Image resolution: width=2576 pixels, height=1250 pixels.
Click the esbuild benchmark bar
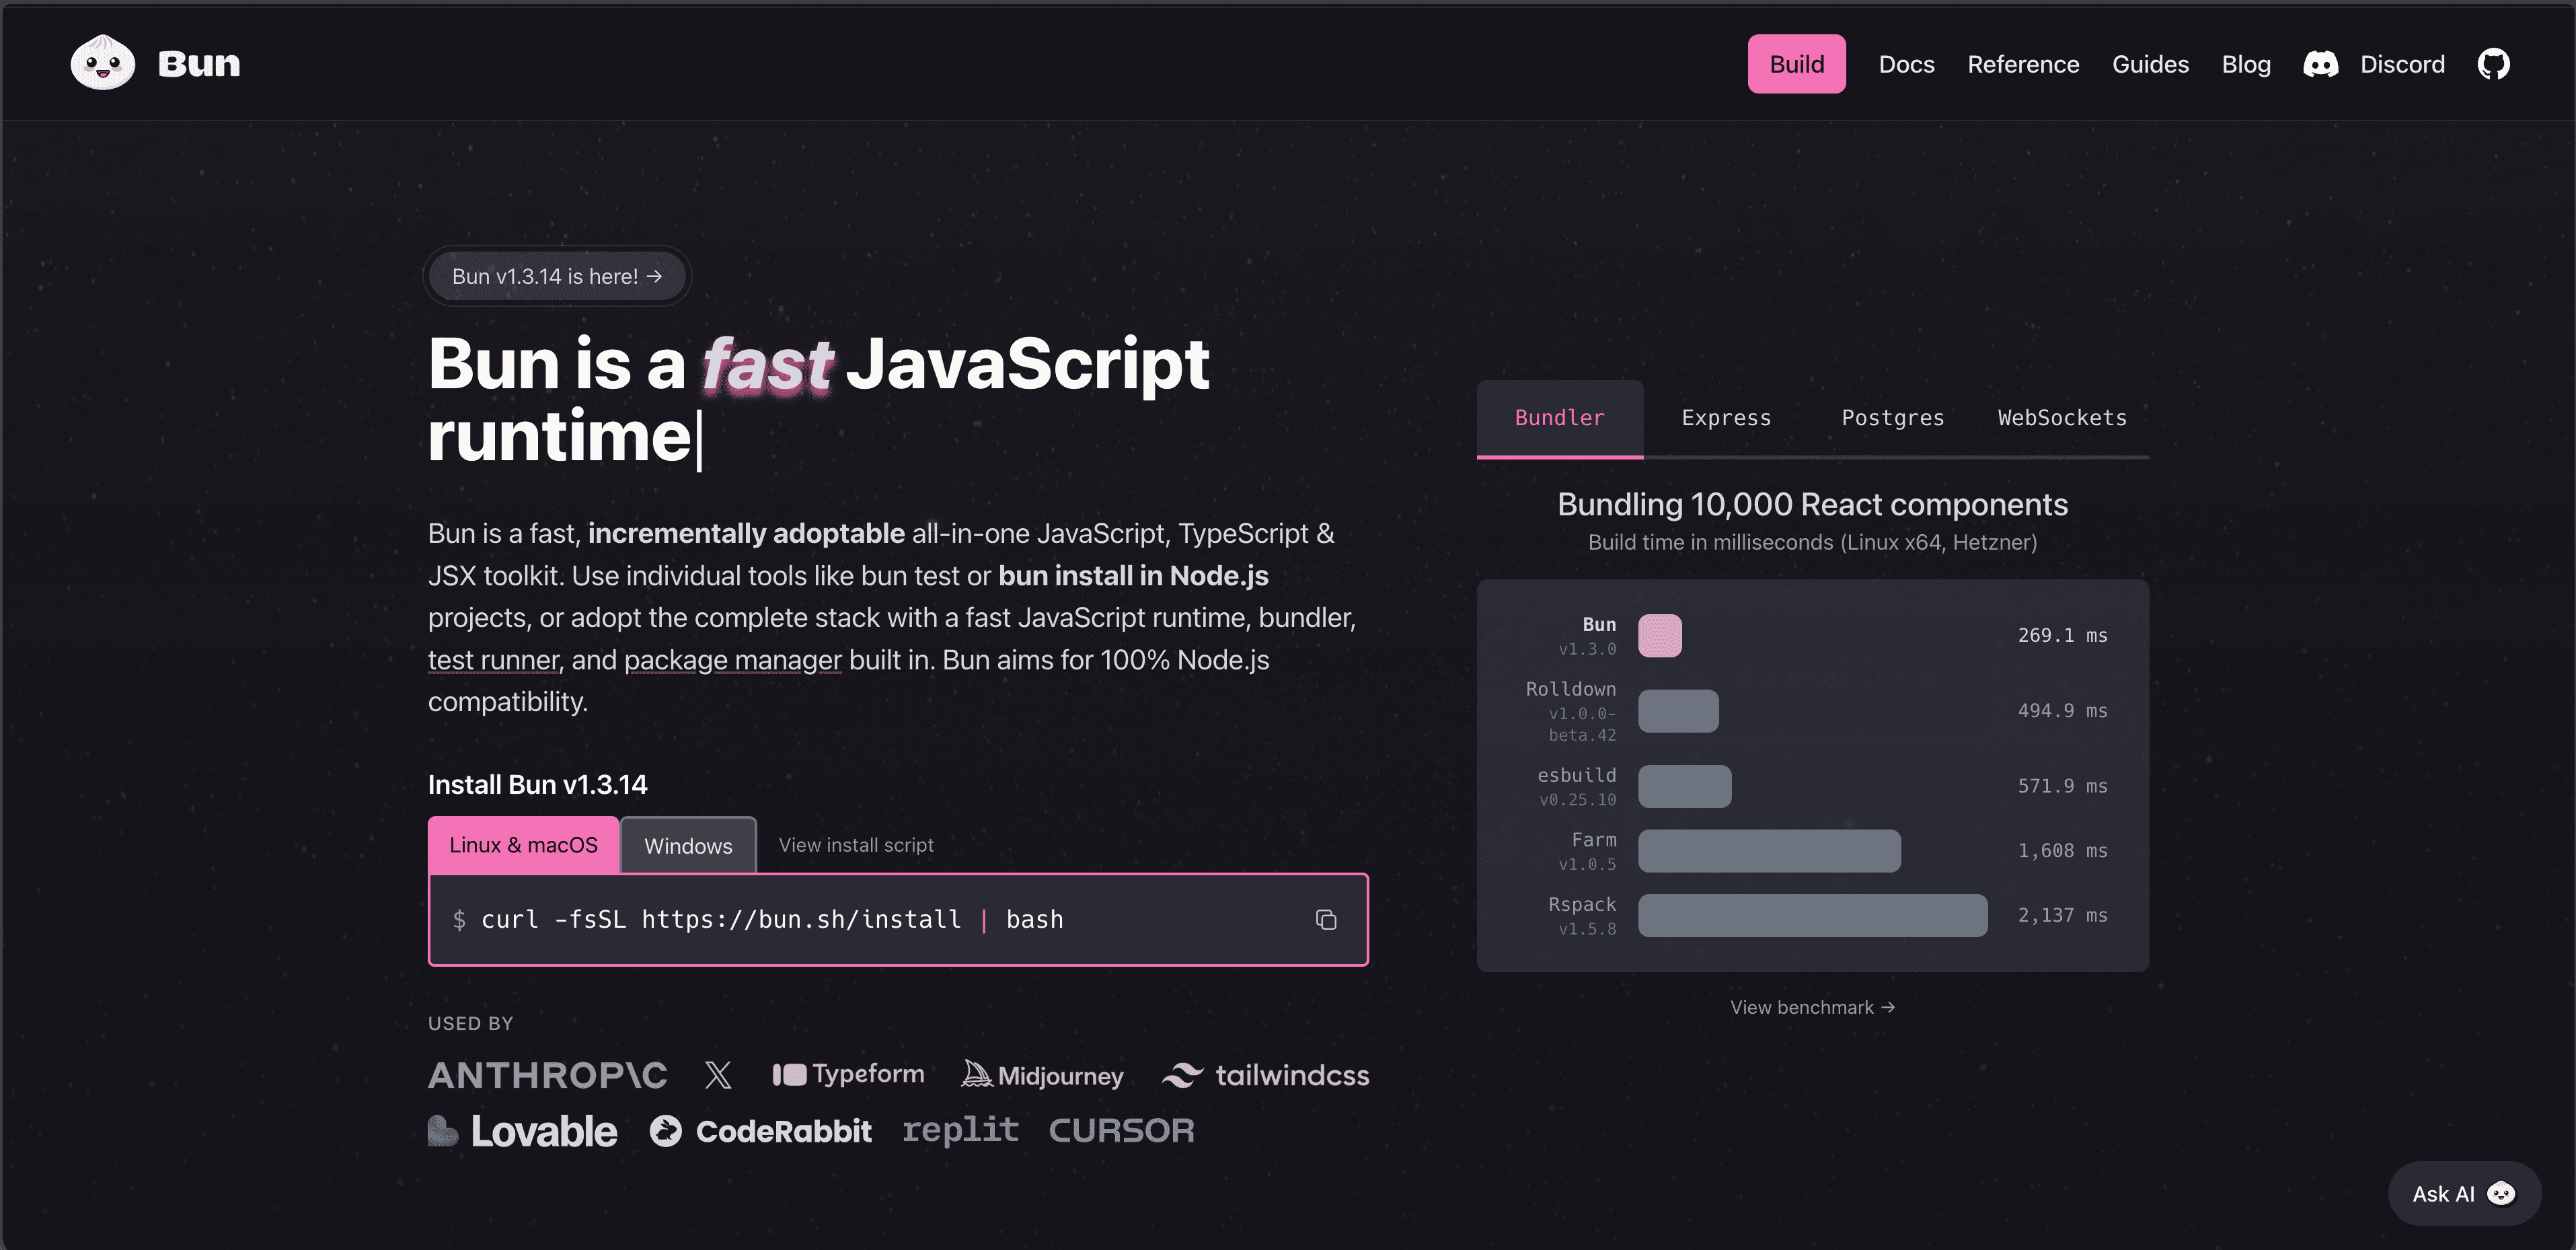click(x=1684, y=786)
